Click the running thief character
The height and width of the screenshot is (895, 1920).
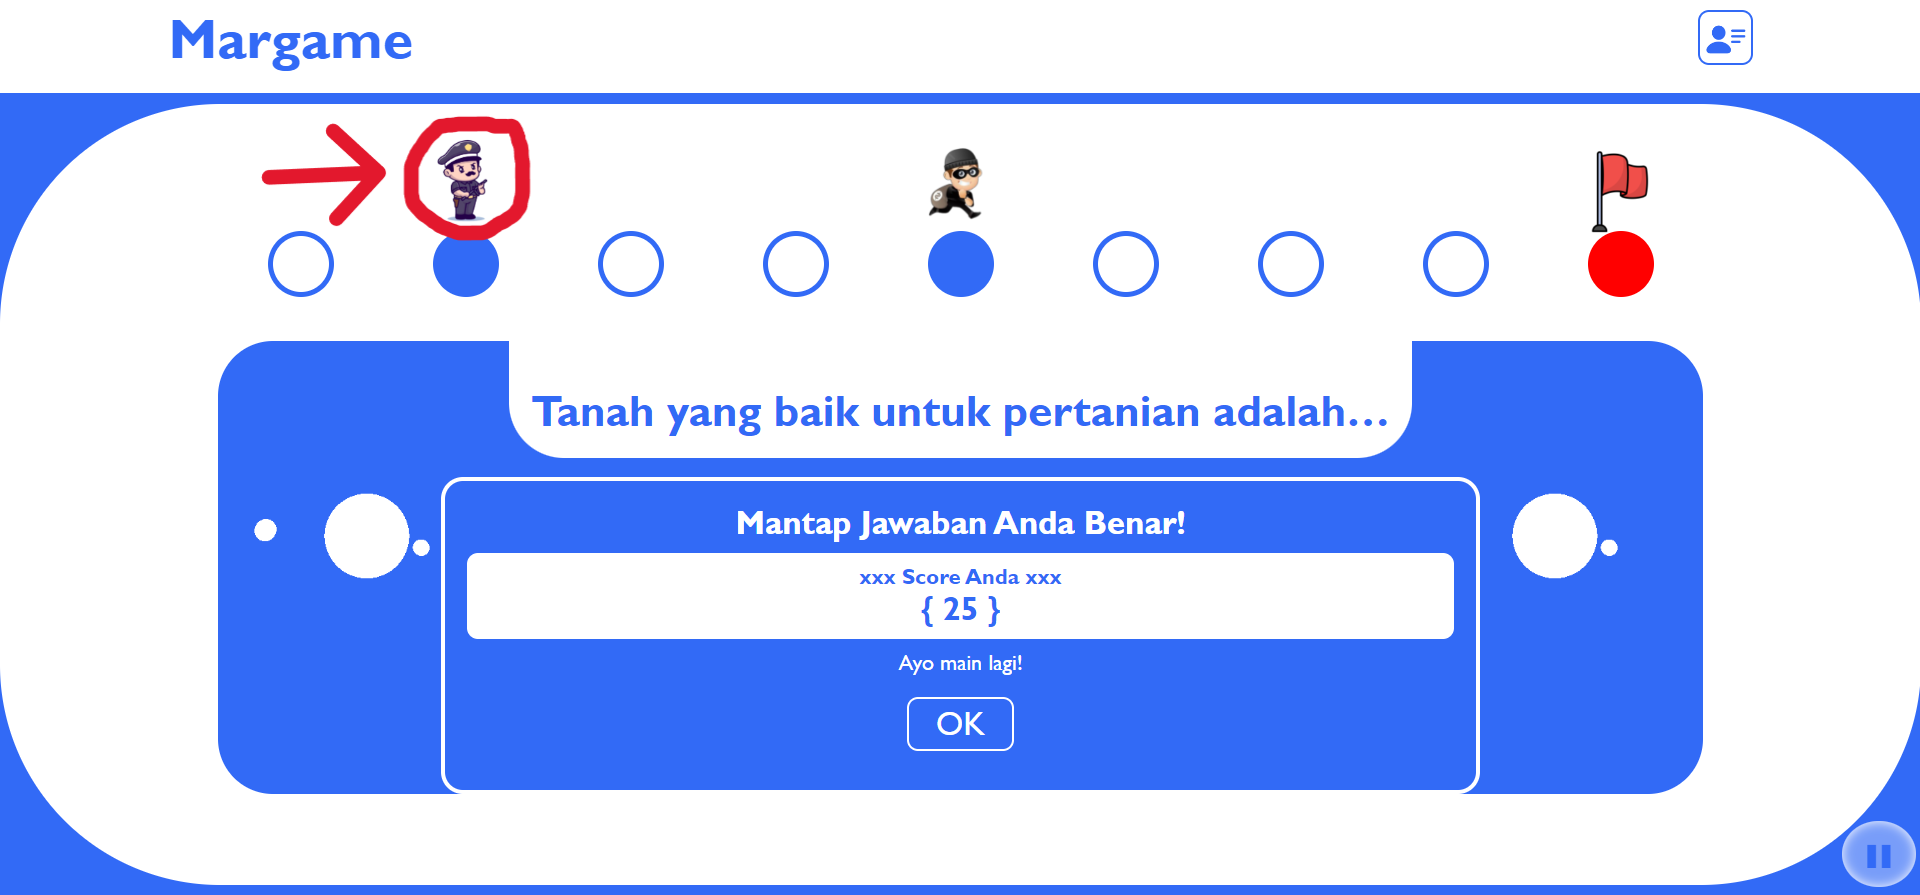coord(957,183)
